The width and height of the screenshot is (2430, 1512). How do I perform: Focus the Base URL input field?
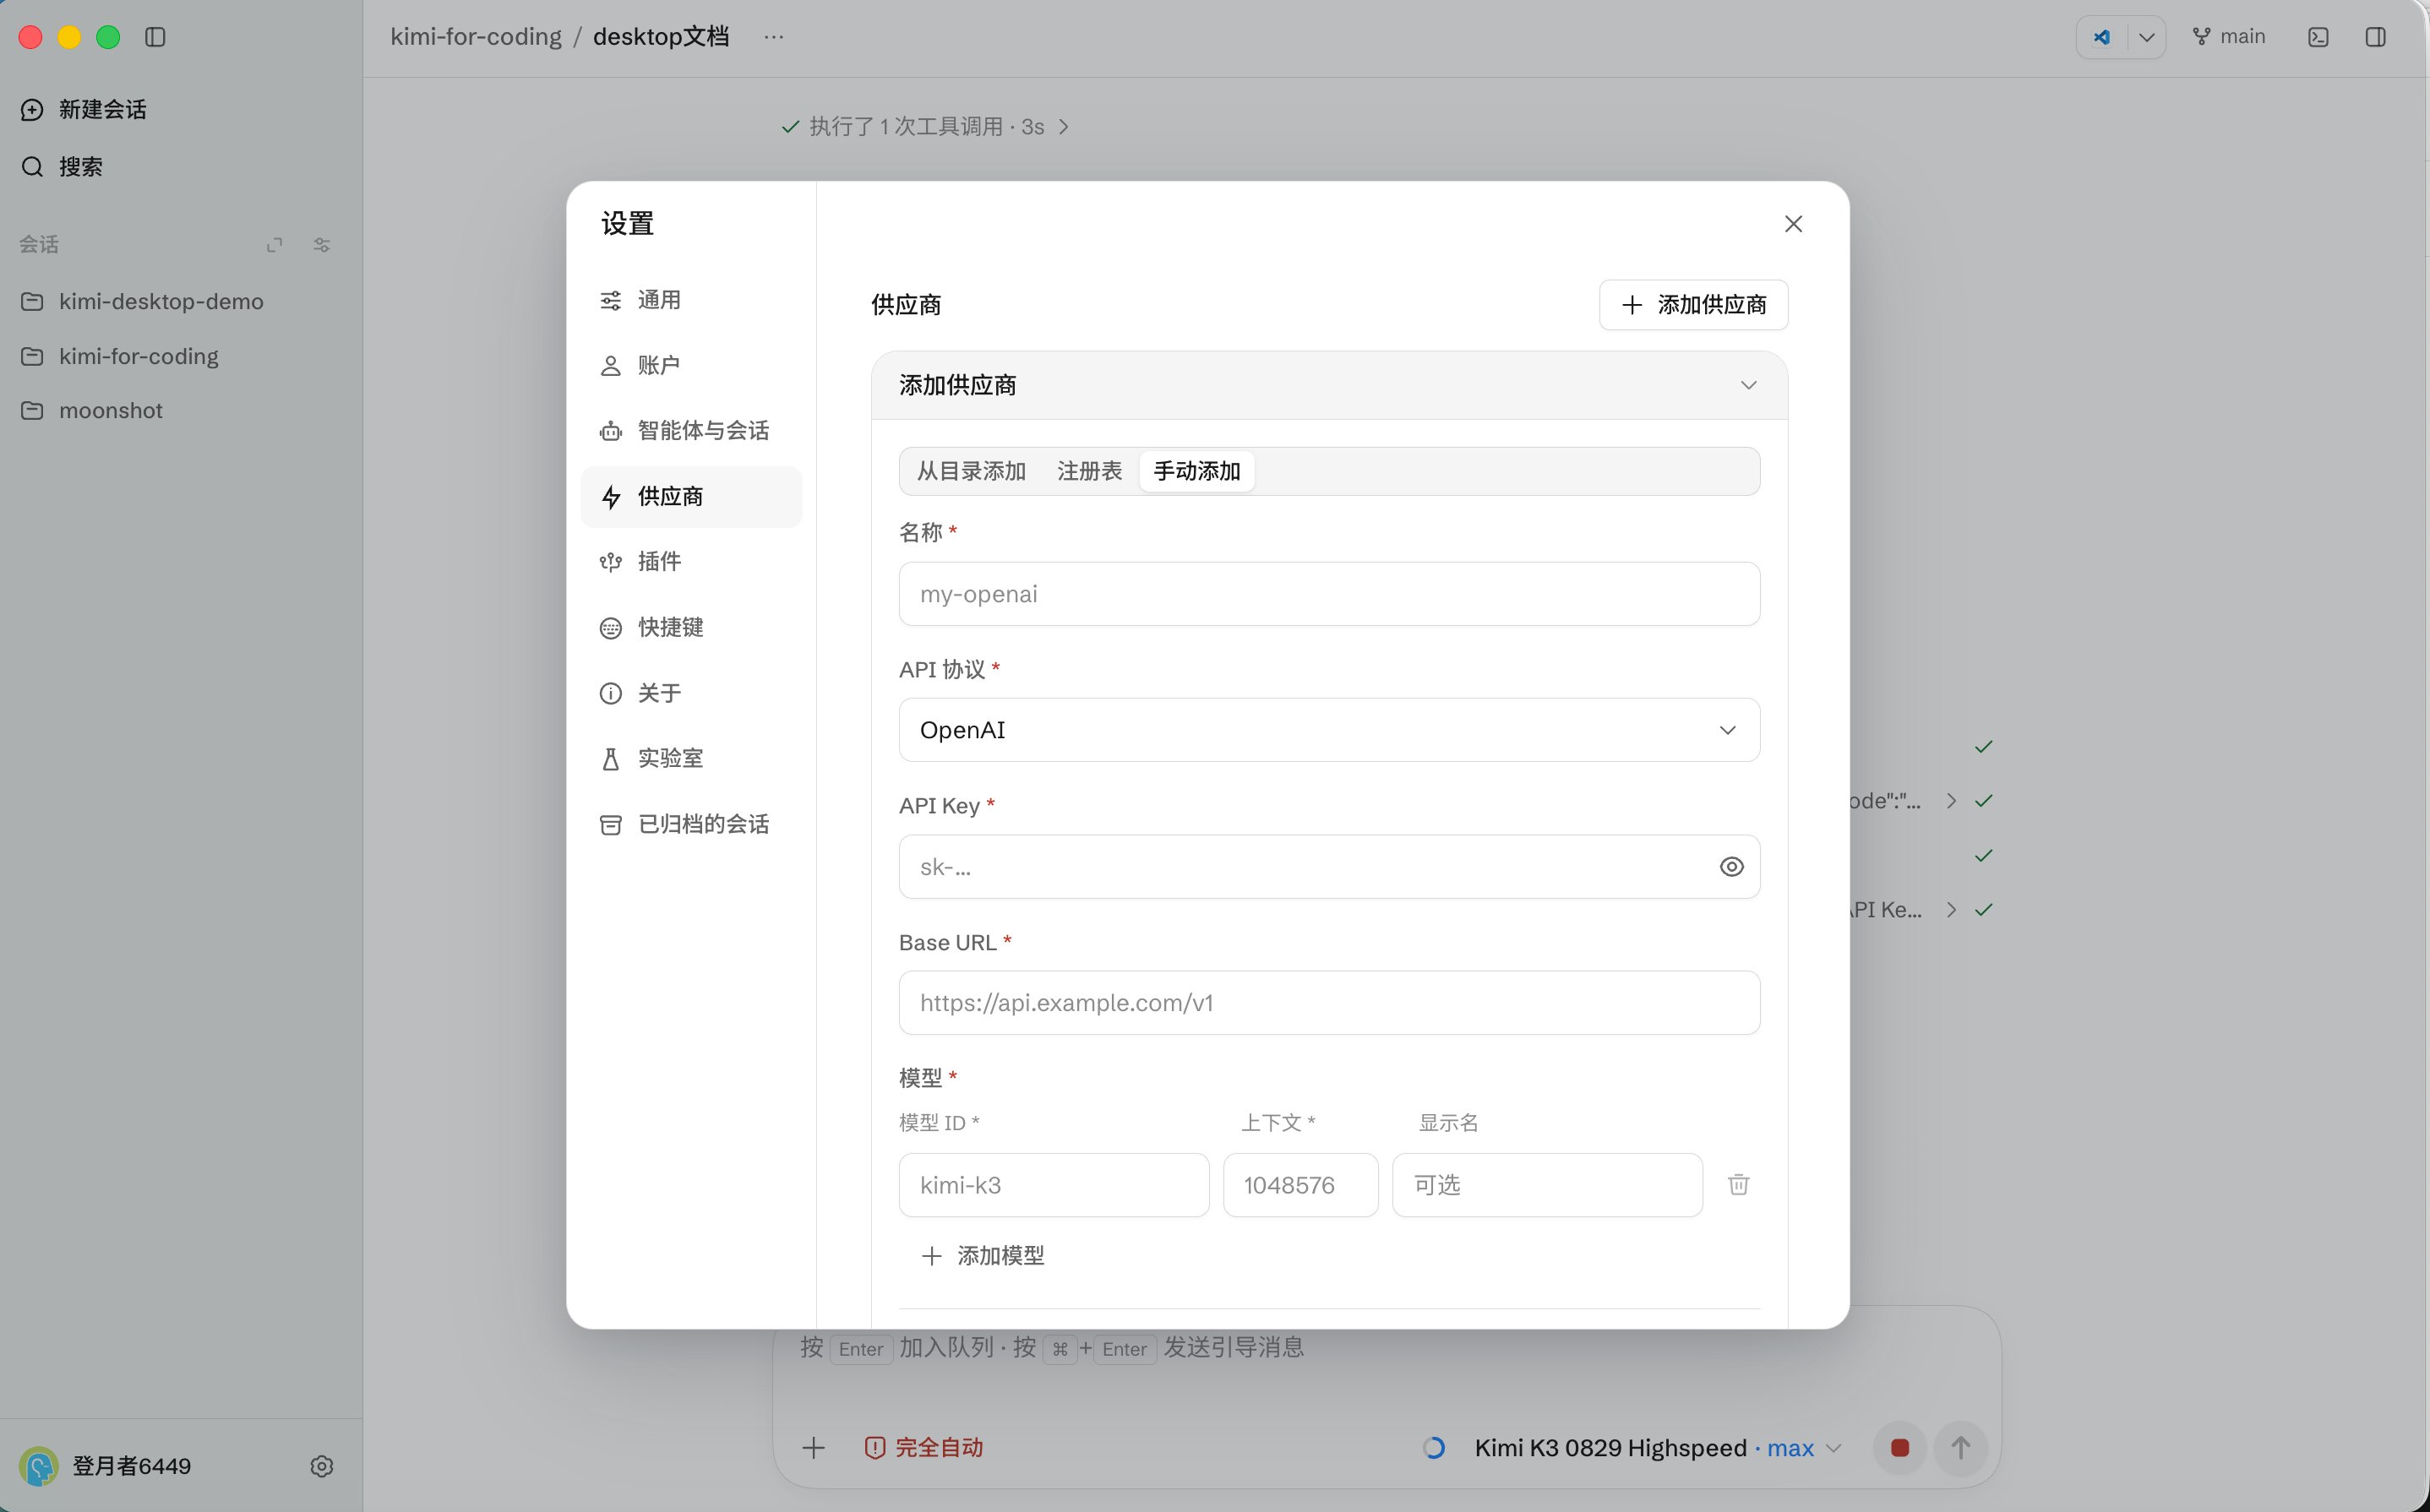coord(1329,1003)
